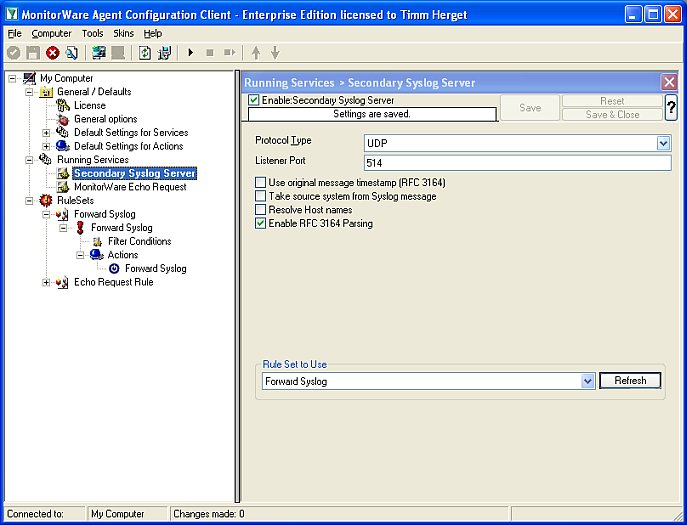Collapse the General / Defaults node
Viewport: 687px width, 525px height.
(x=29, y=92)
